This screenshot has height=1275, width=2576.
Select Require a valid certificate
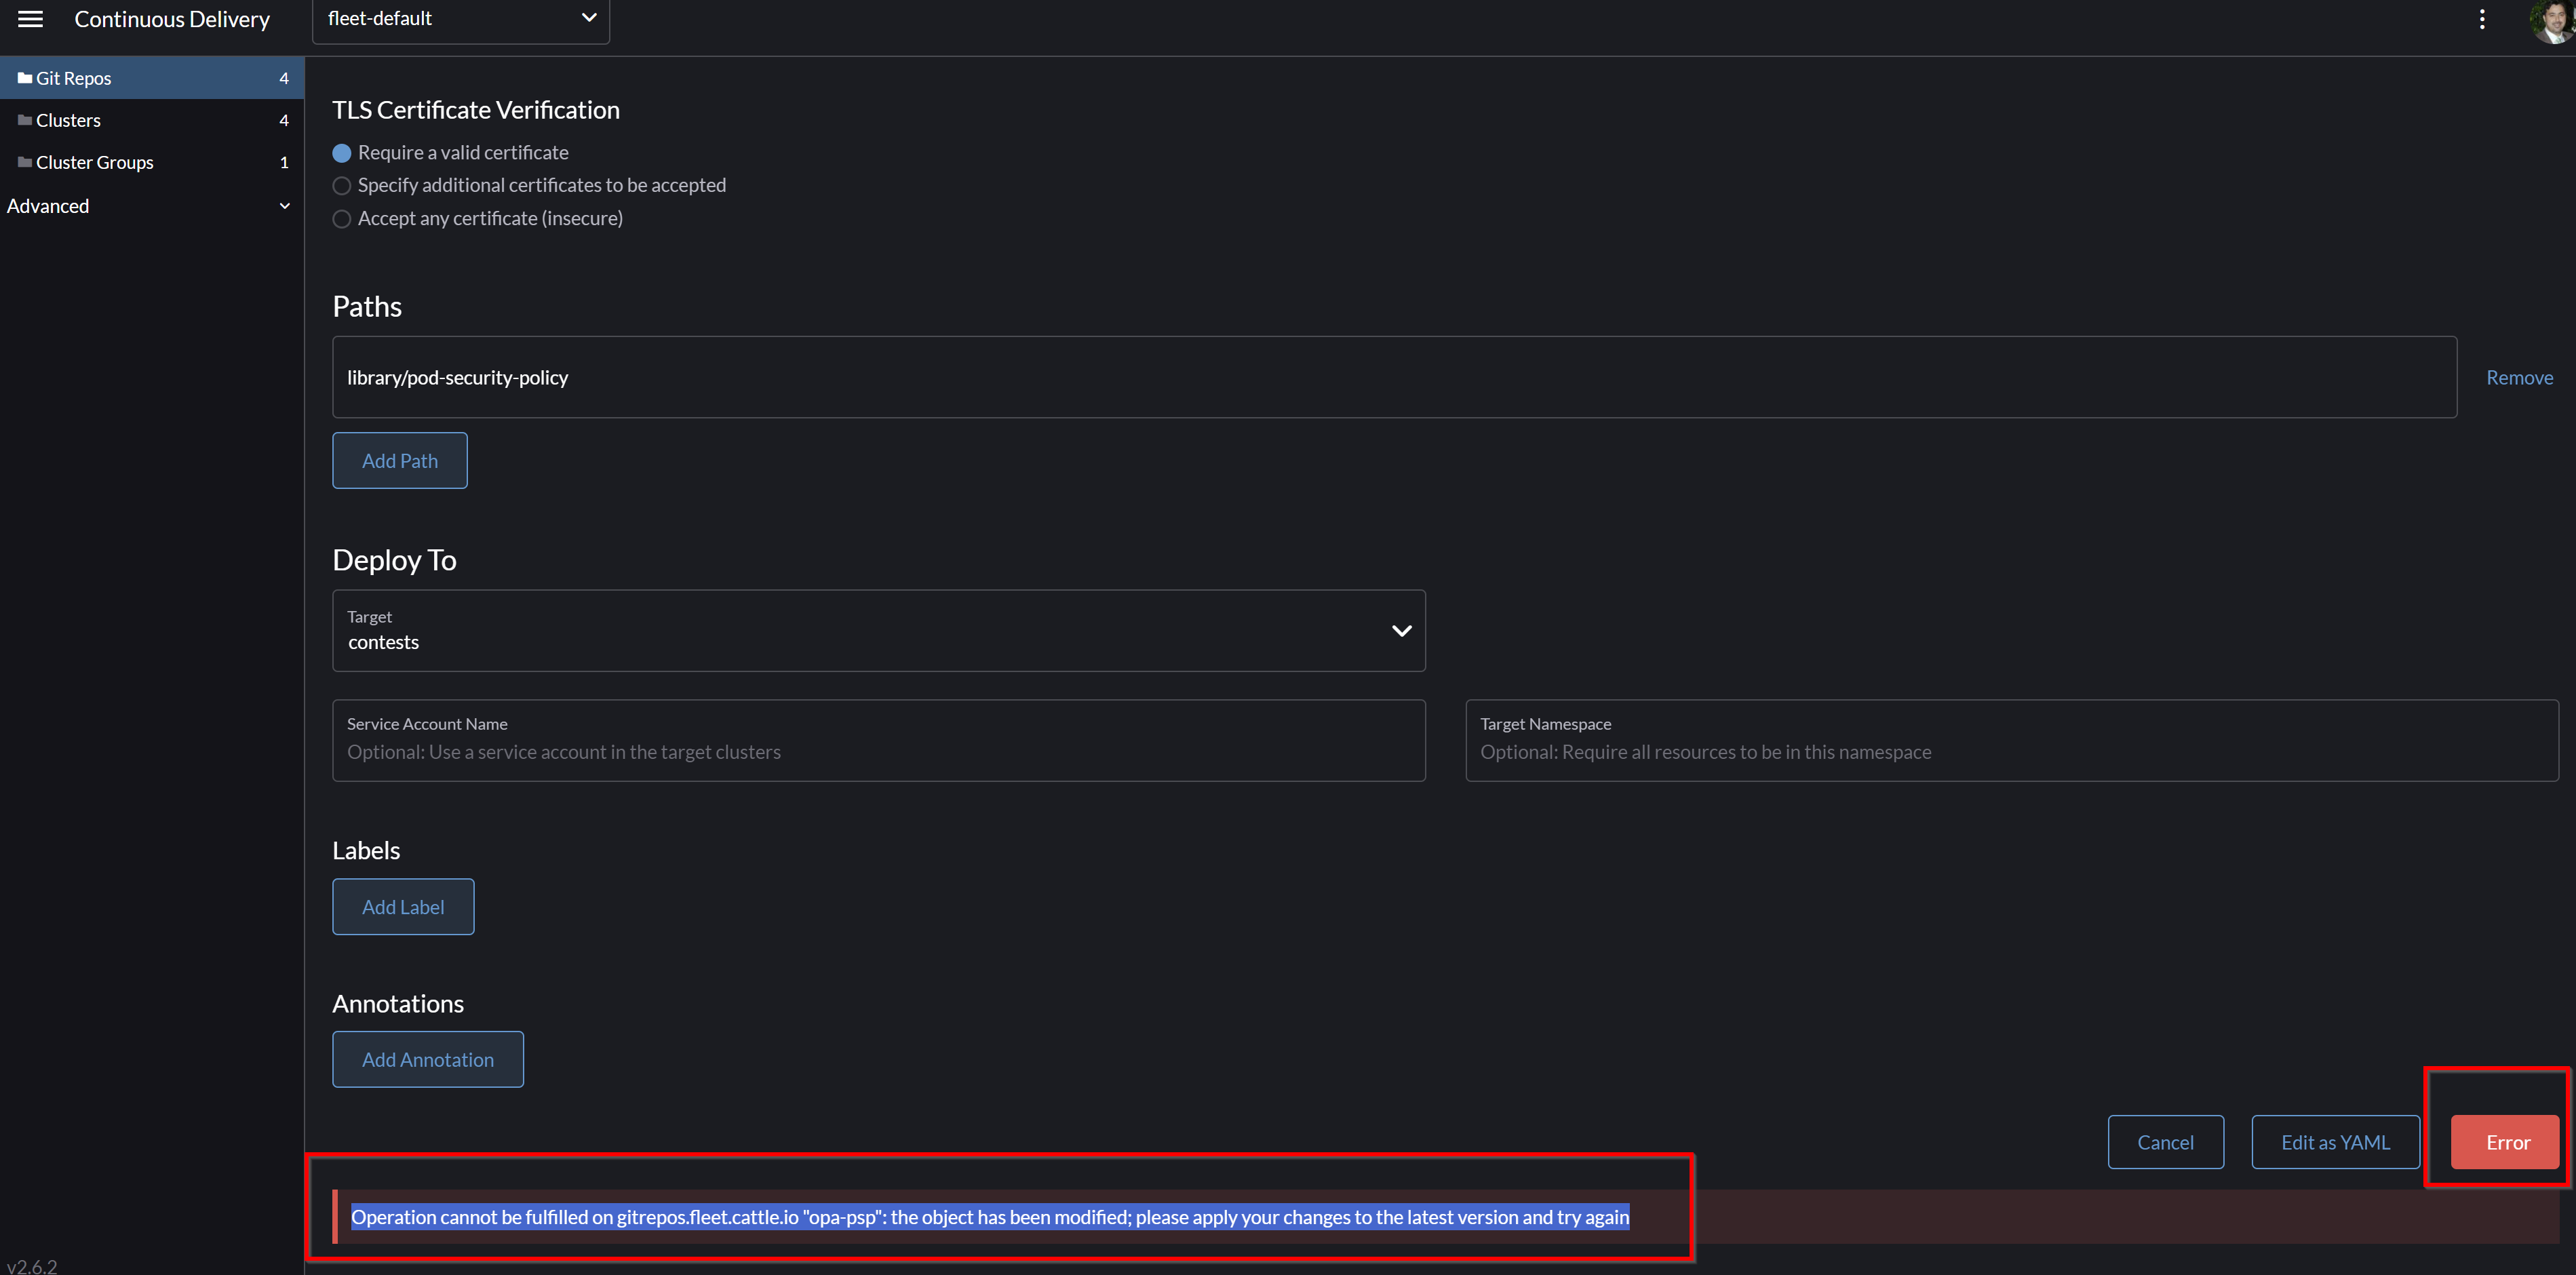341,153
